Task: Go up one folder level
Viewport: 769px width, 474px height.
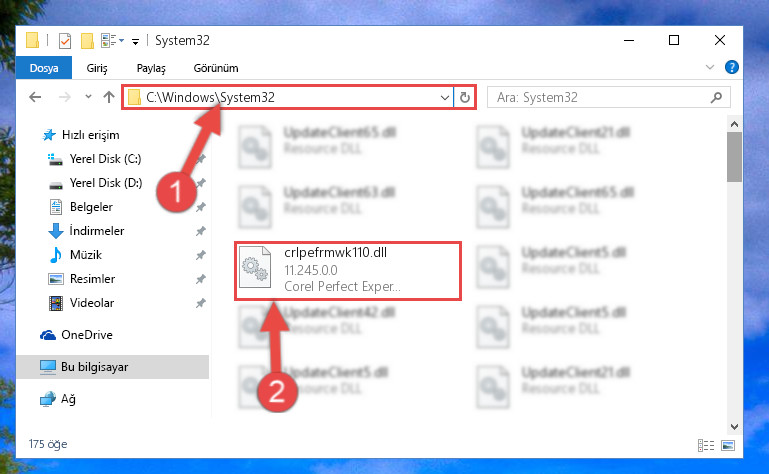Action: [109, 97]
